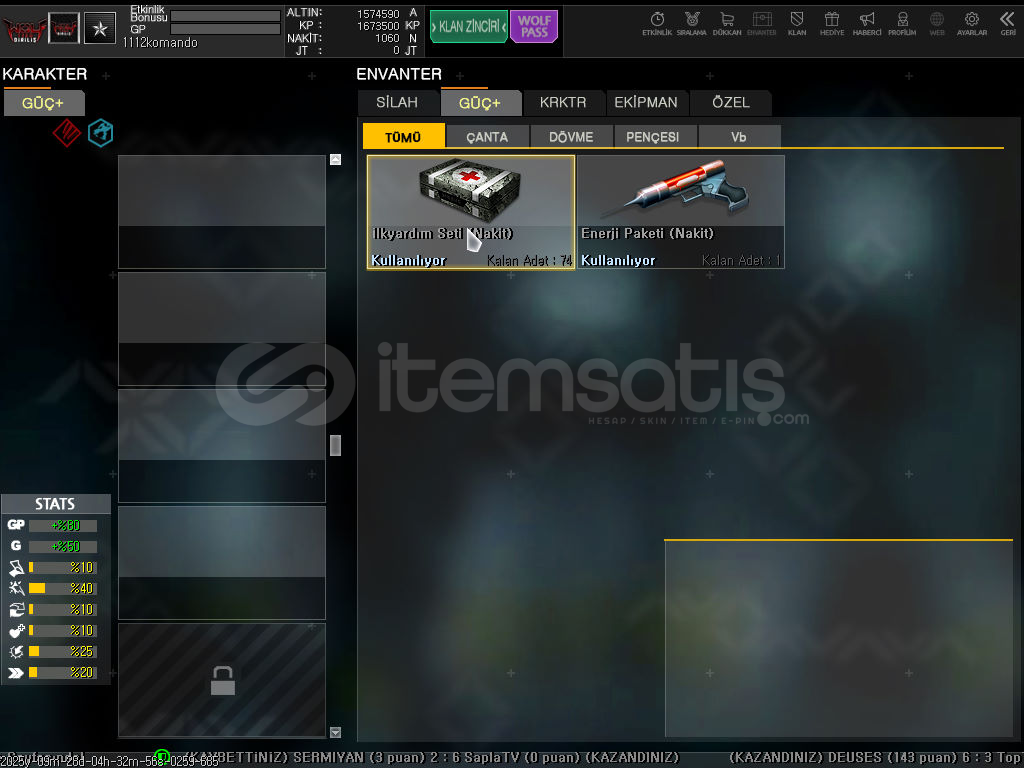This screenshot has width=1024, height=768.
Task: Select the DÖVME filter tab
Action: coord(571,136)
